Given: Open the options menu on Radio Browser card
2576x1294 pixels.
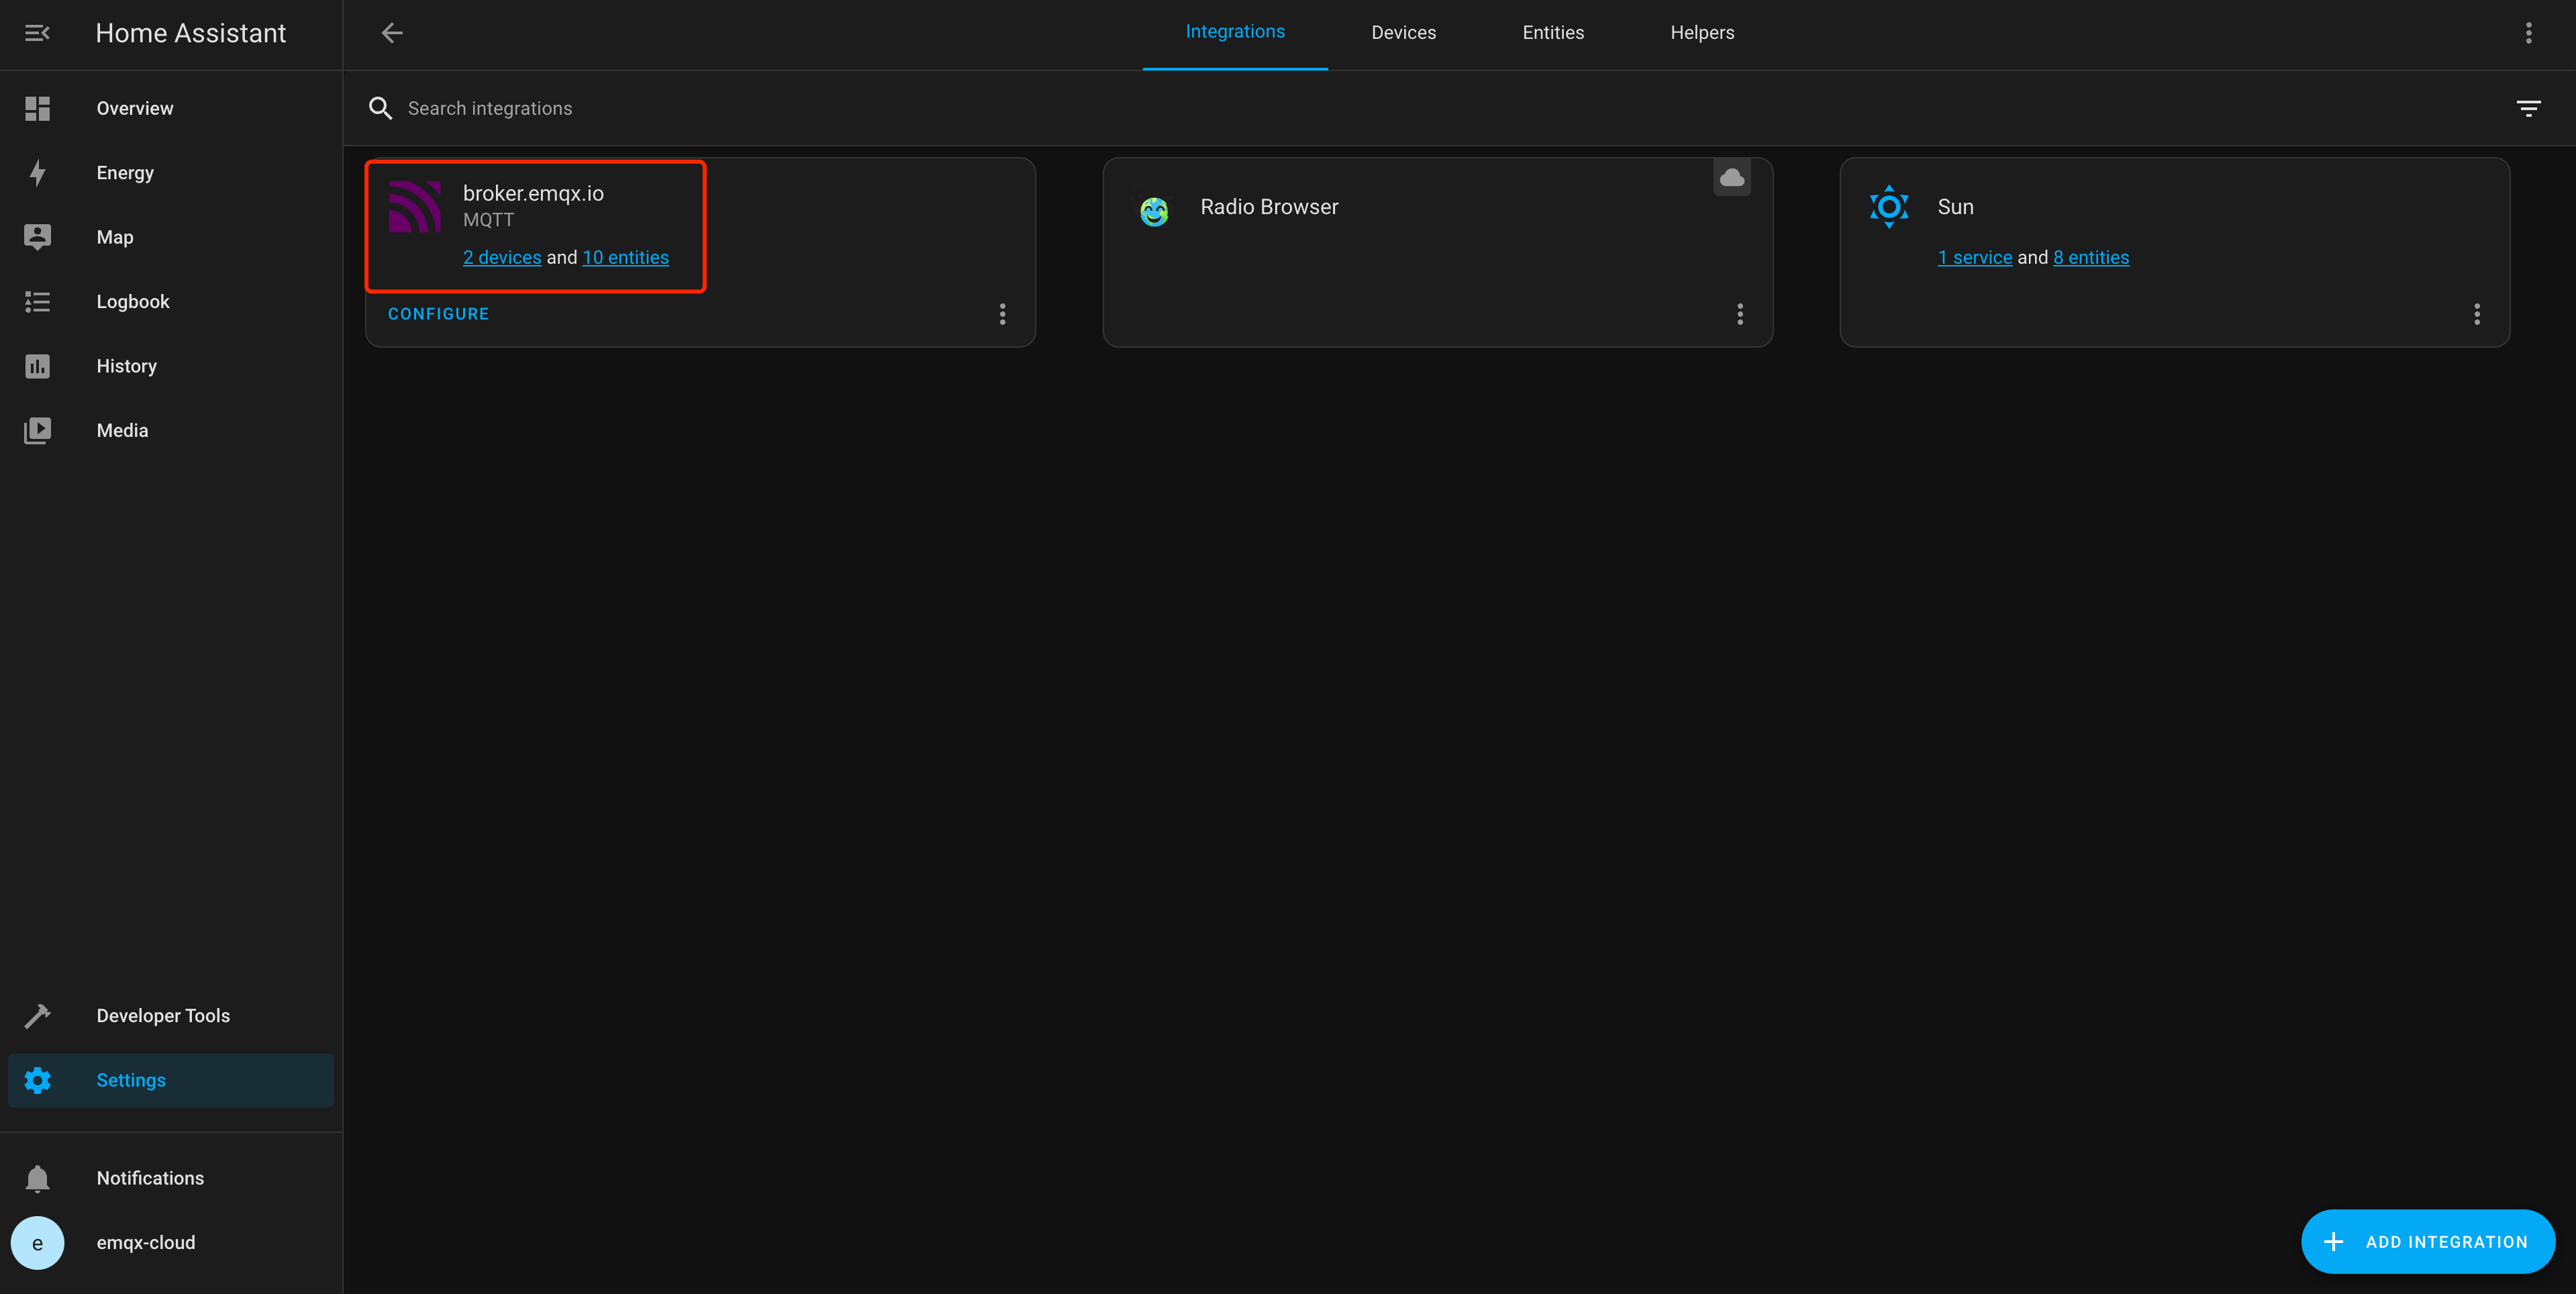Looking at the screenshot, I should coord(1739,313).
